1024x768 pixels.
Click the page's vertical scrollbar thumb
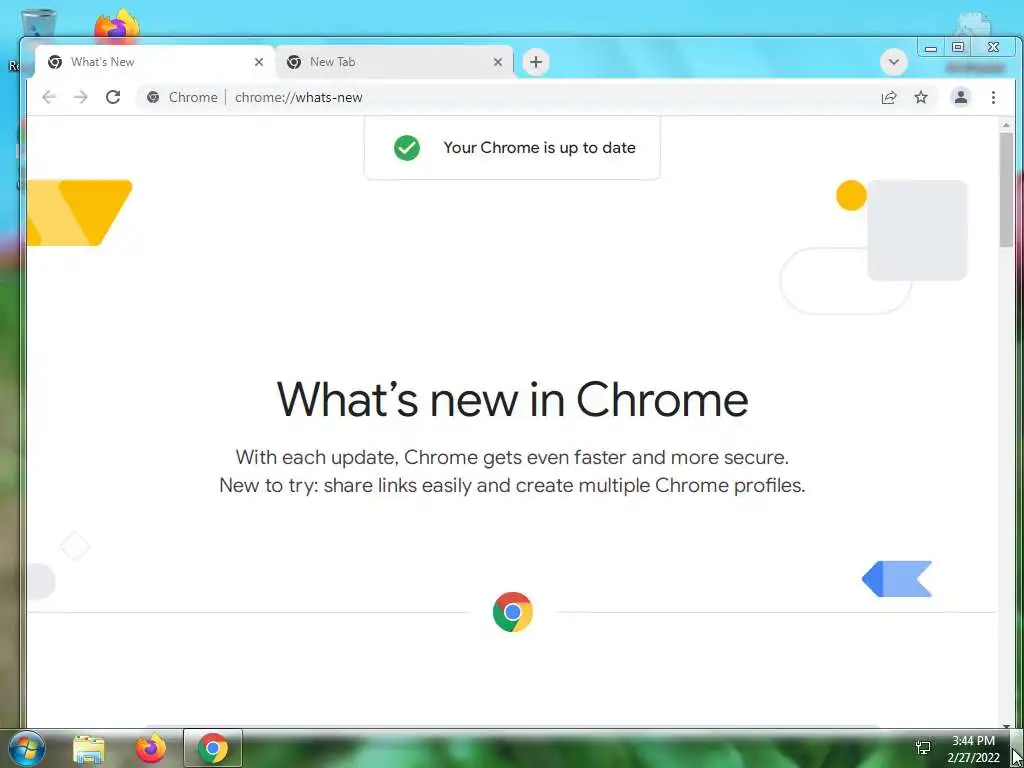click(1006, 189)
